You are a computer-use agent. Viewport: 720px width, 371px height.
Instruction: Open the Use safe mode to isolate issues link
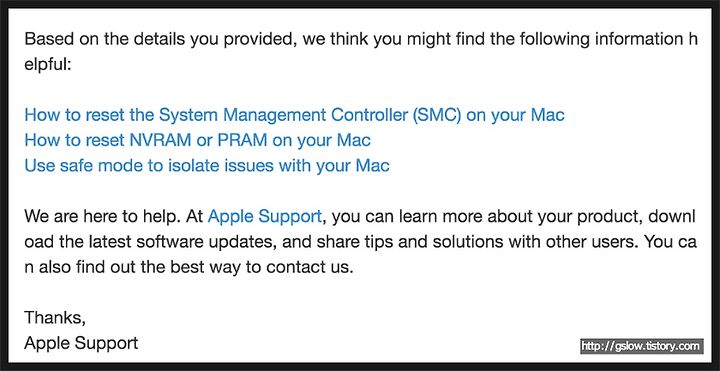207,165
